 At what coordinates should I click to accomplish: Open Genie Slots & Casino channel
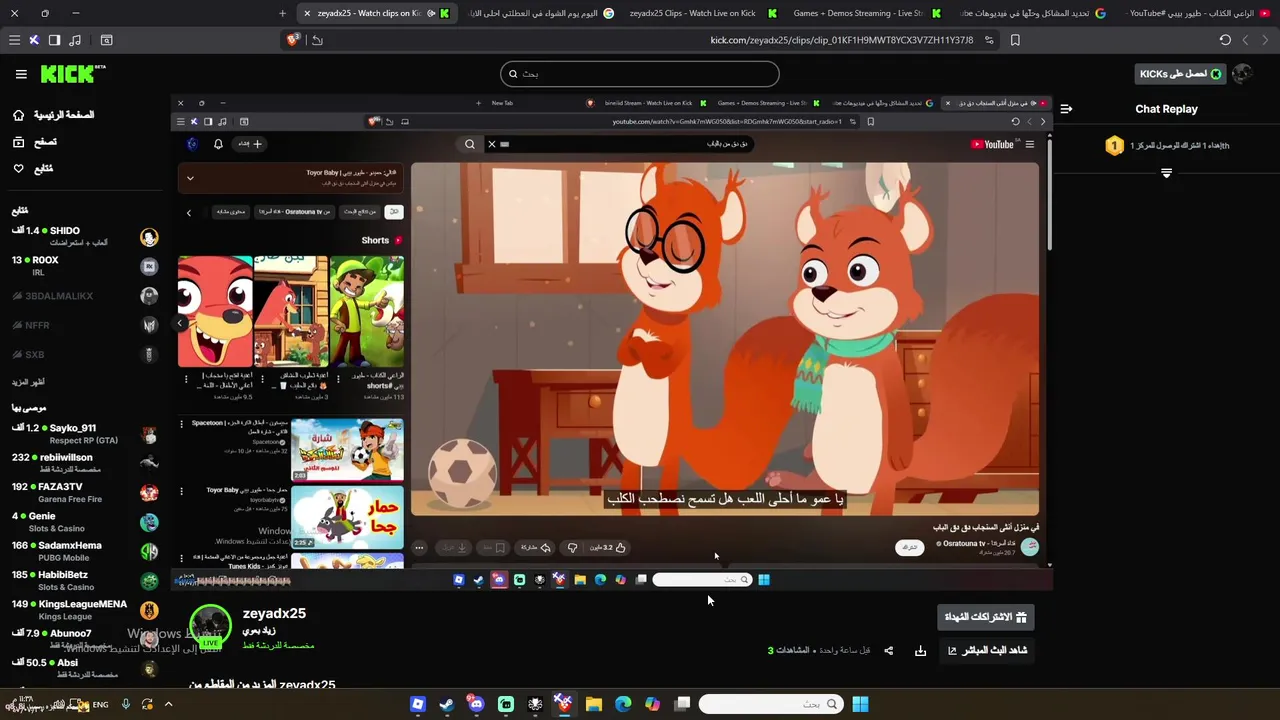85,522
